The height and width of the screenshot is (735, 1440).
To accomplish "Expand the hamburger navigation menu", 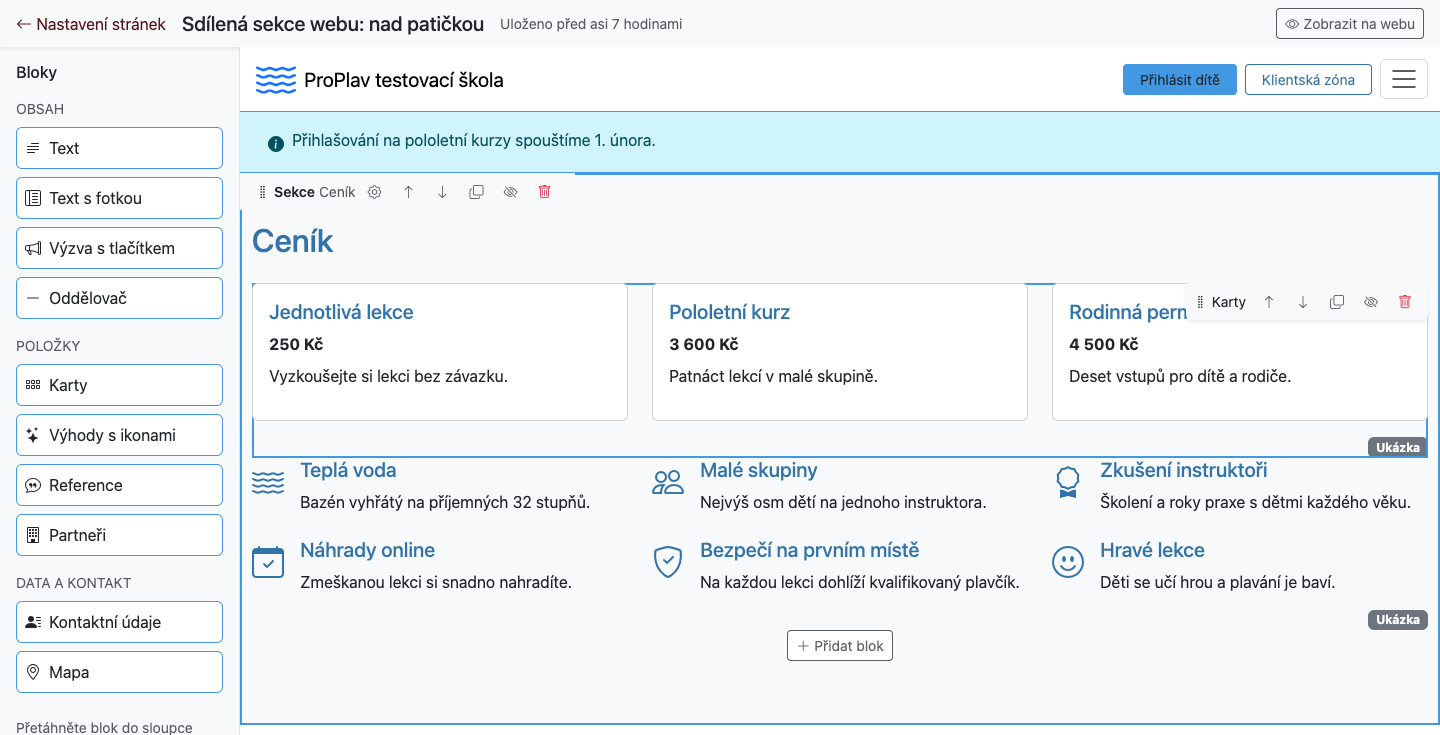I will point(1404,80).
